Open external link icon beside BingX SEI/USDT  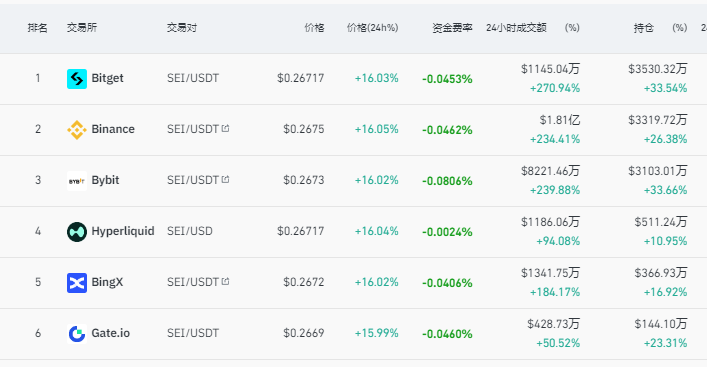pyautogui.click(x=225, y=281)
